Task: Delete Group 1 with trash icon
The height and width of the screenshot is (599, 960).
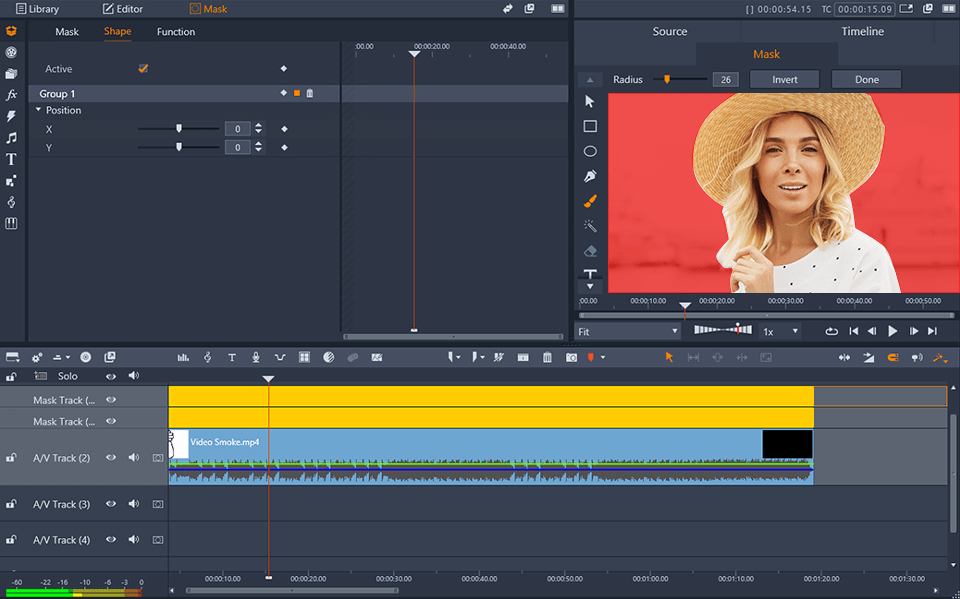Action: [x=310, y=94]
